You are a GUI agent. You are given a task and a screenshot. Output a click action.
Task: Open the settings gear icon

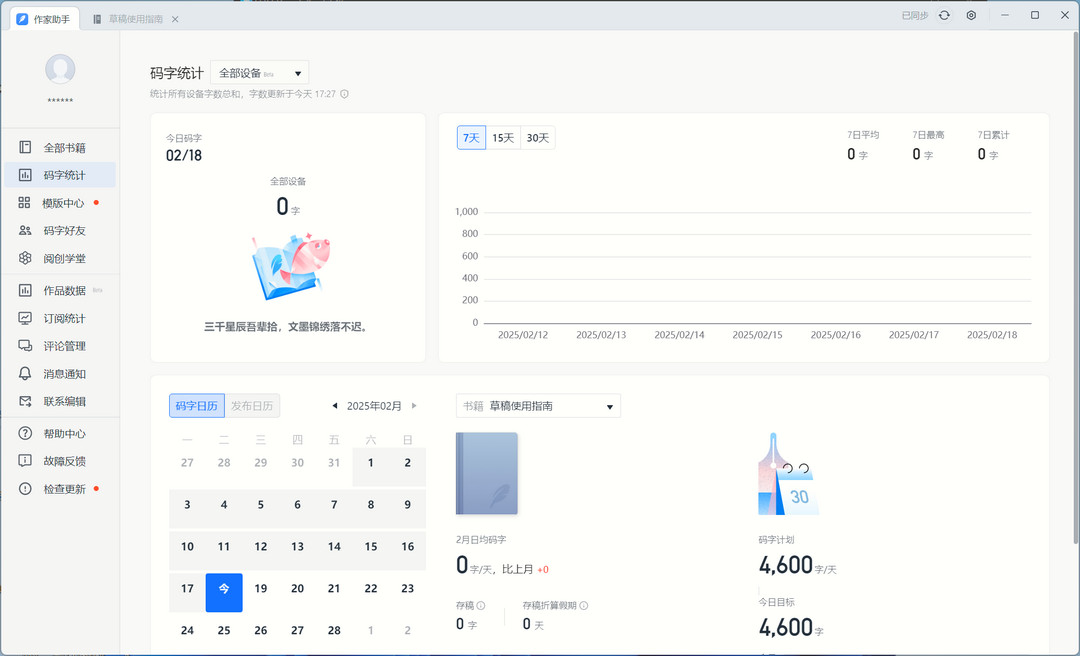(x=970, y=15)
